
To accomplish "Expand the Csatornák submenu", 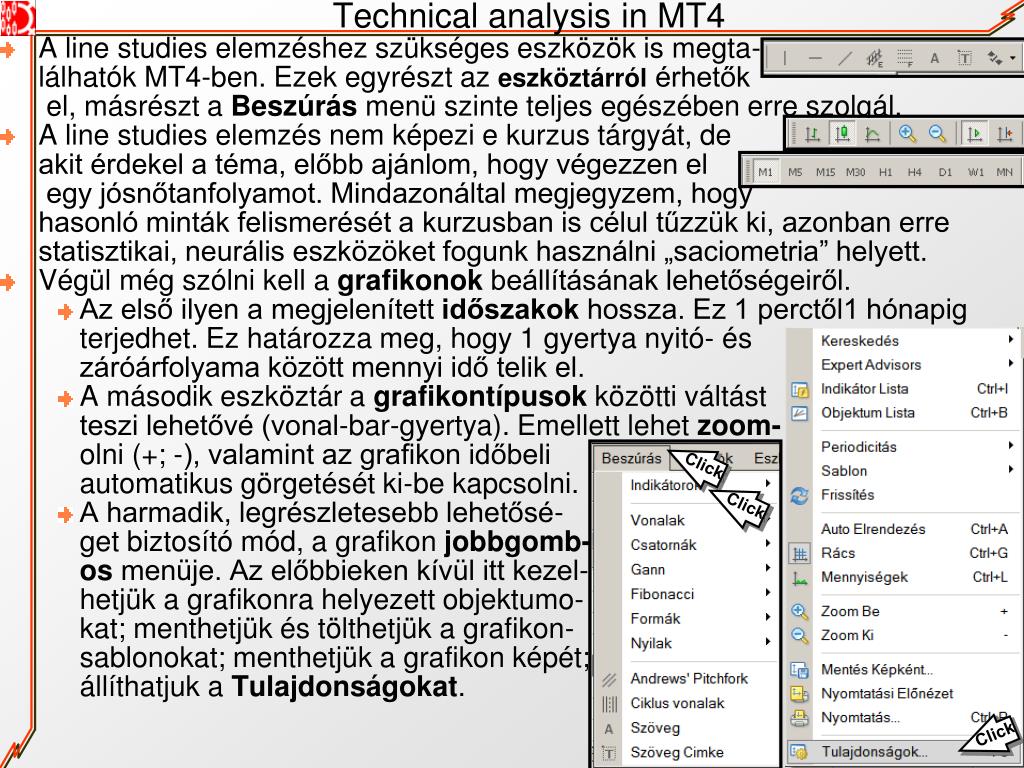I will click(x=768, y=543).
